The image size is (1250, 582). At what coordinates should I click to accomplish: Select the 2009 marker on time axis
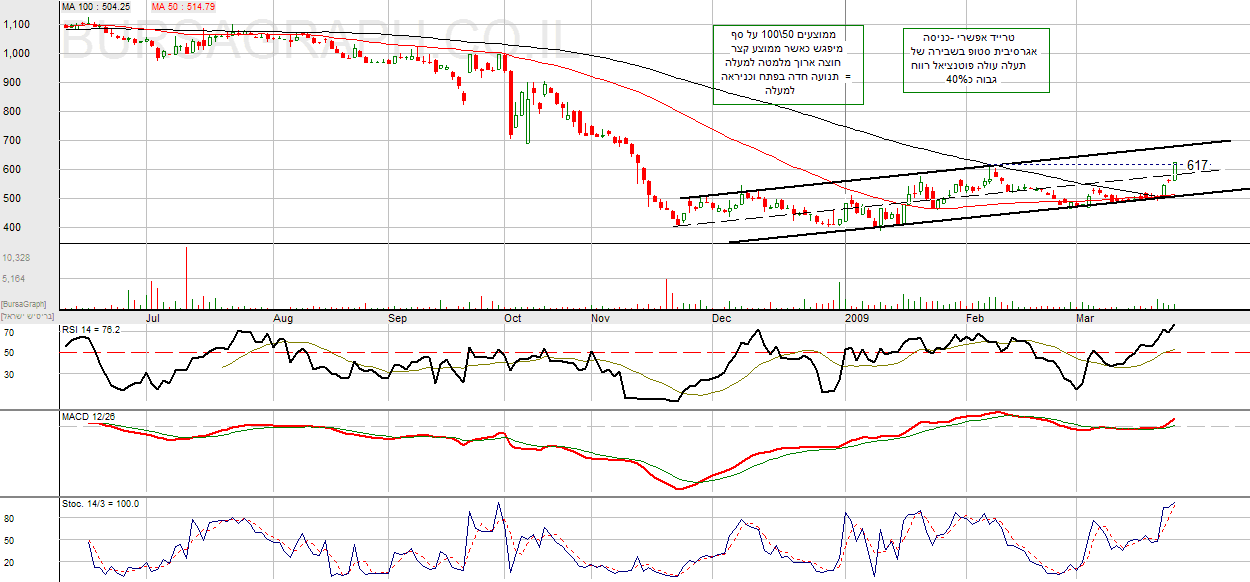pos(859,319)
